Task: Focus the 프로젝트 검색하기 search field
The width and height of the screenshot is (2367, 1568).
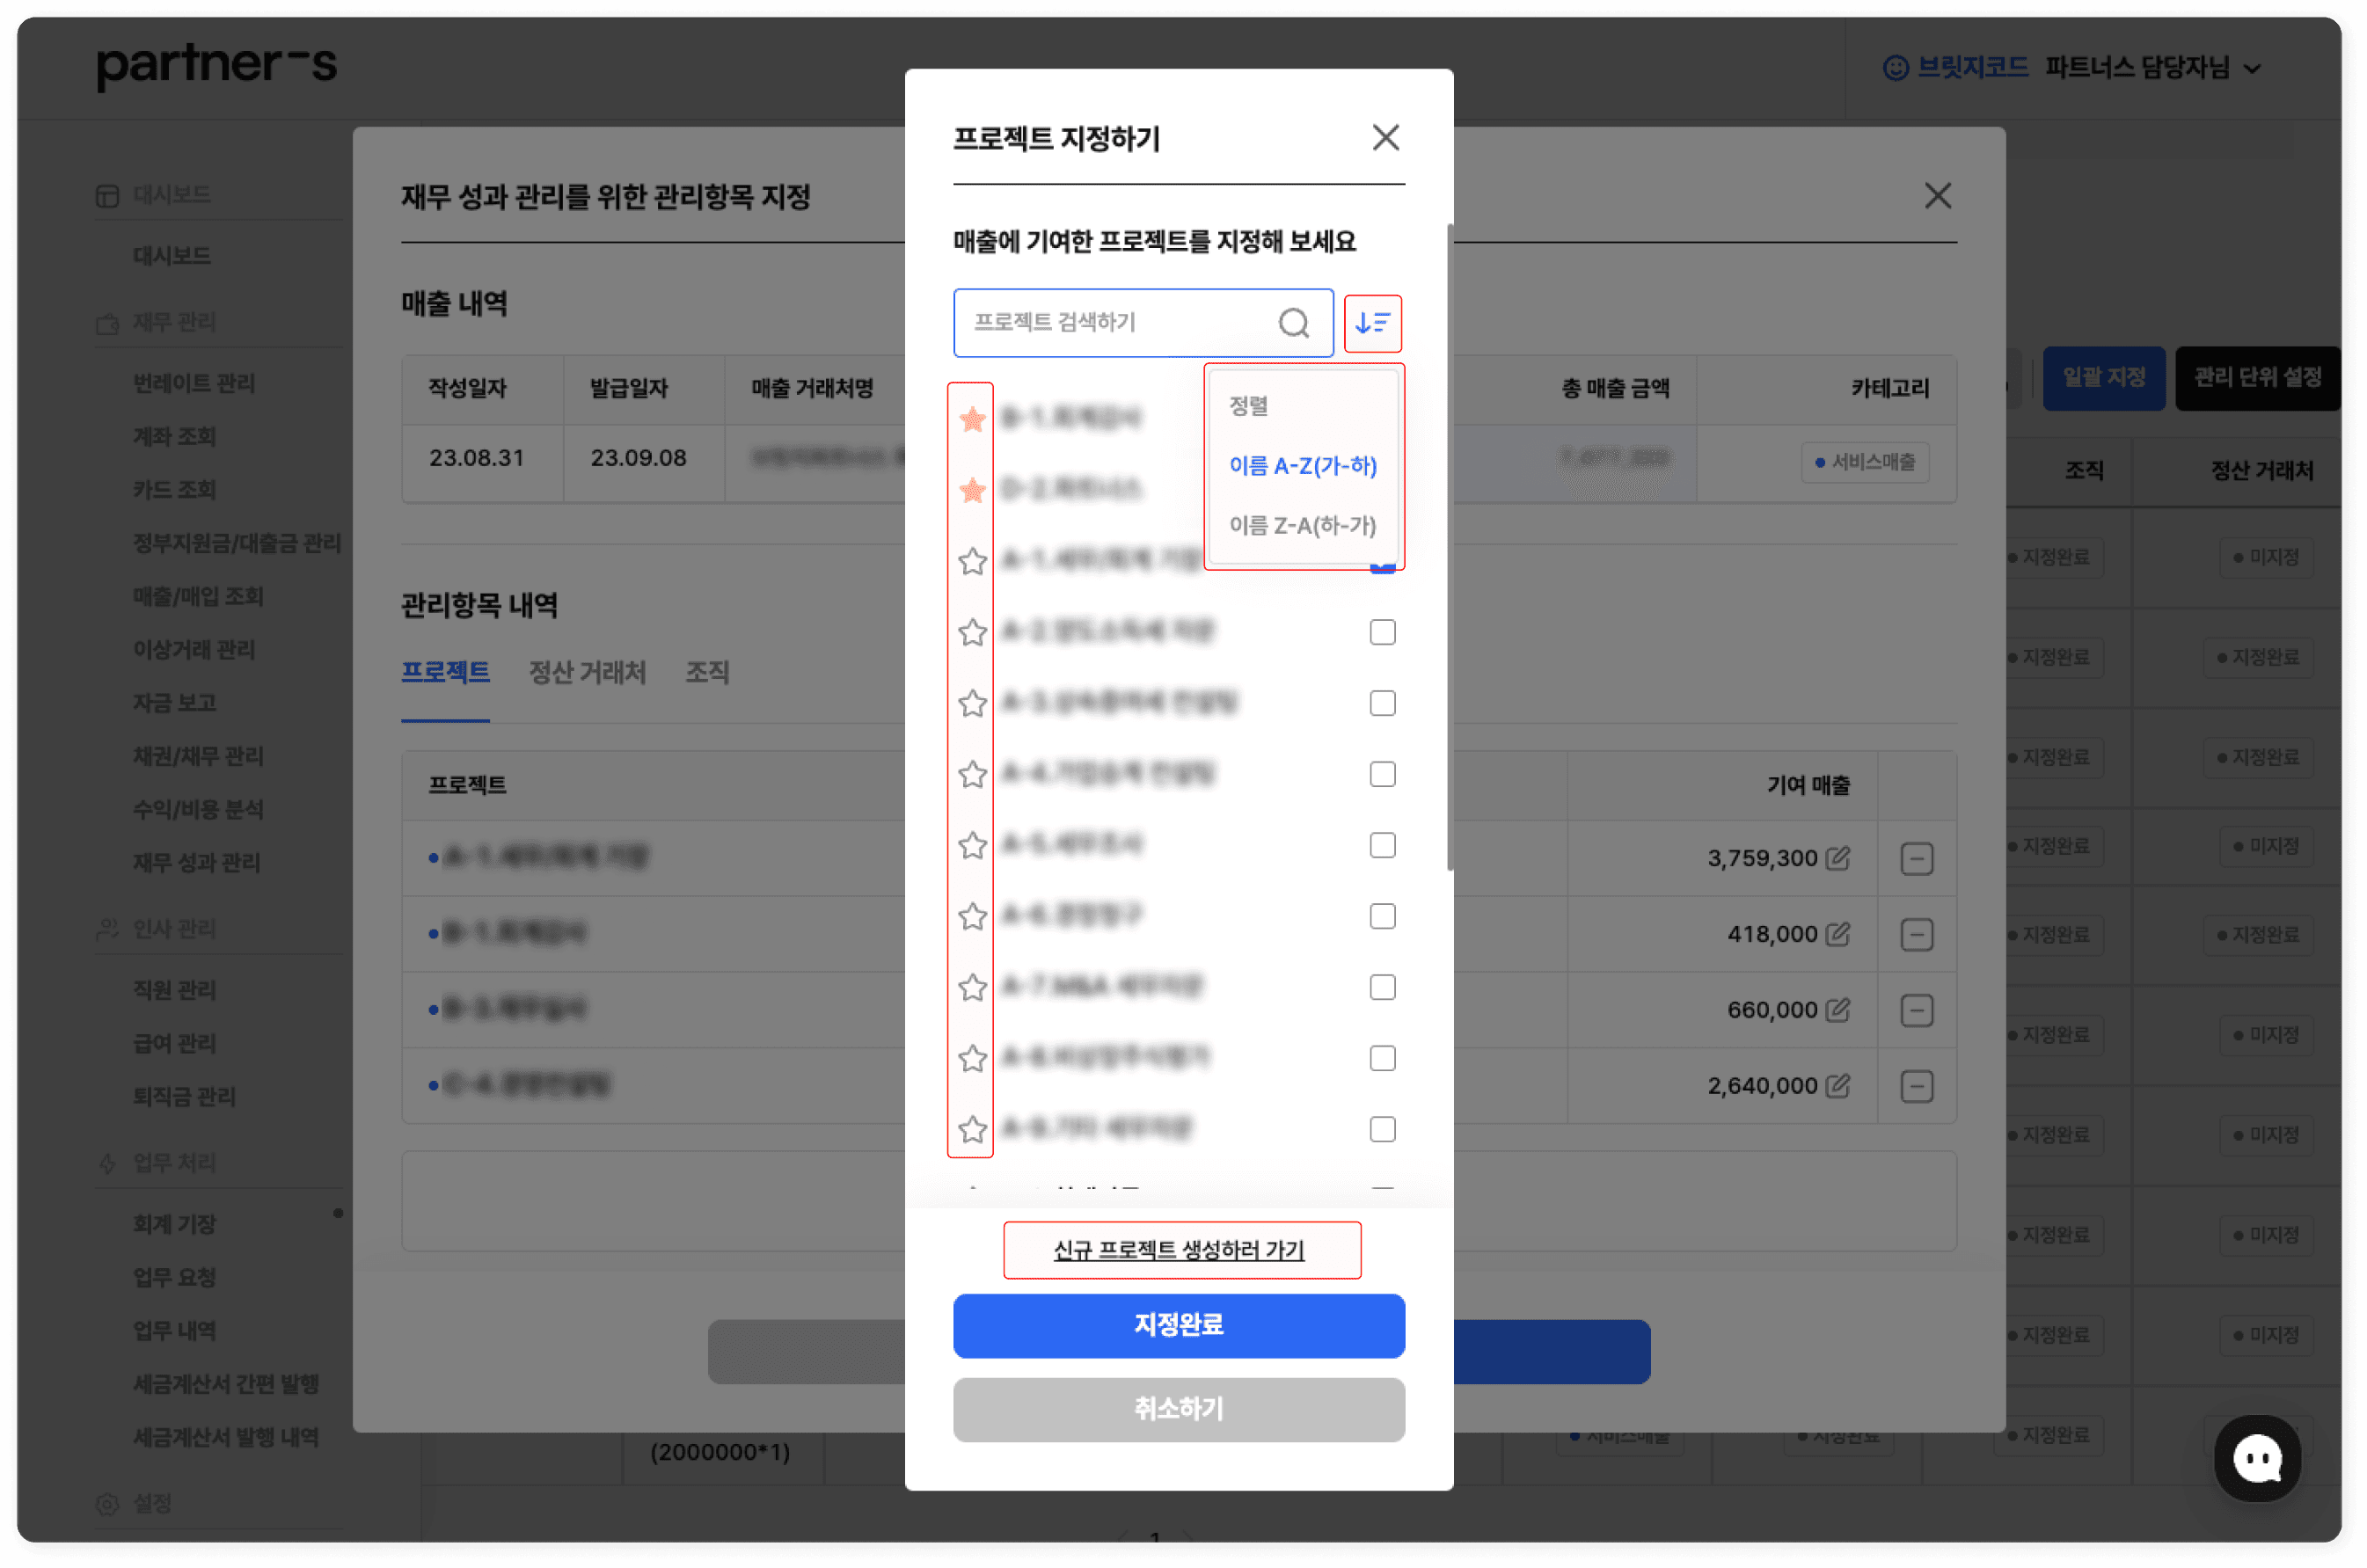Action: coord(1143,323)
